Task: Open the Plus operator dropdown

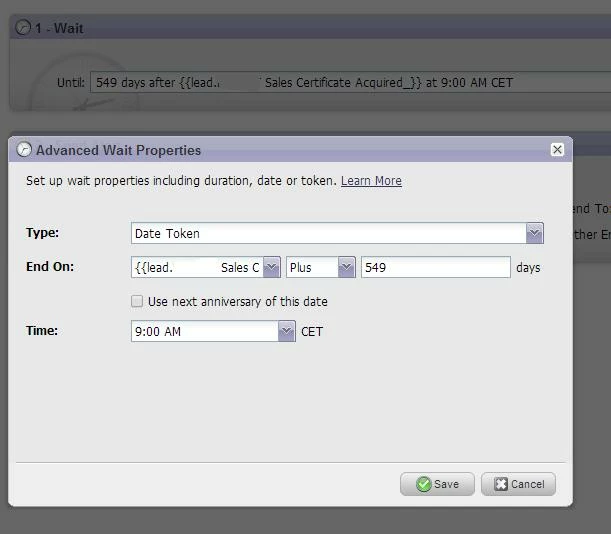Action: tap(346, 267)
